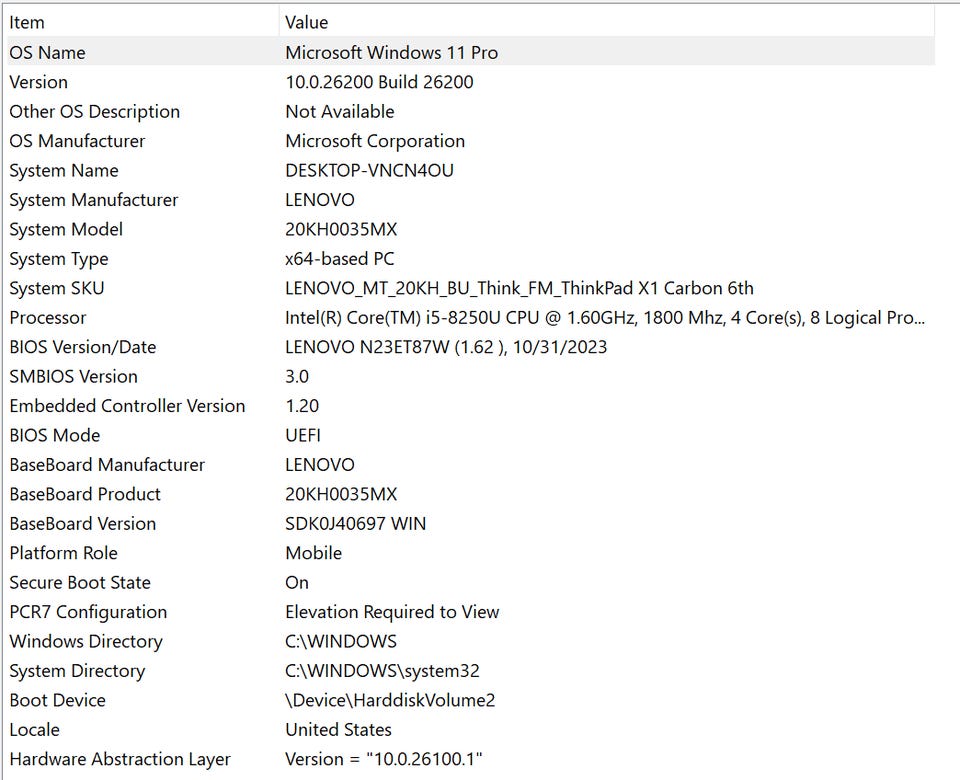Select the Boot Device row label

click(x=58, y=700)
